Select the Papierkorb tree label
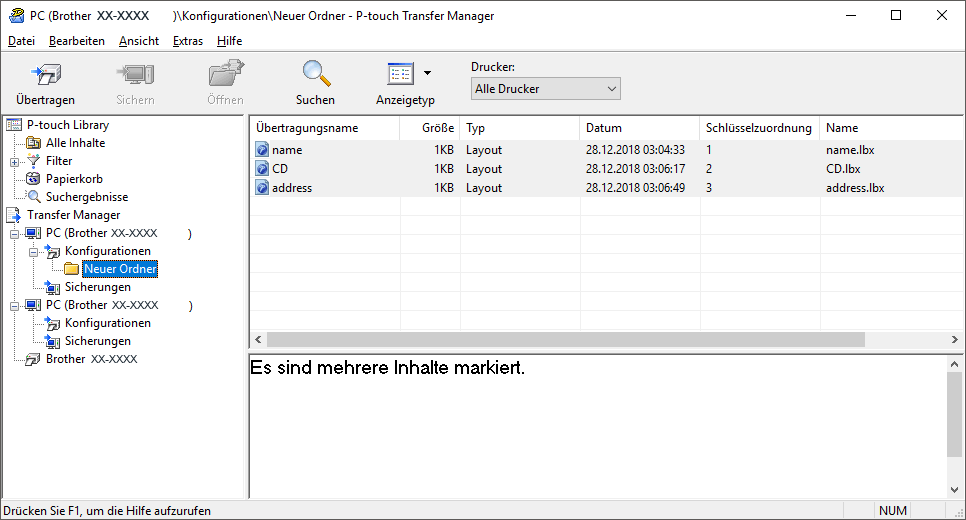The width and height of the screenshot is (966, 520). point(74,179)
